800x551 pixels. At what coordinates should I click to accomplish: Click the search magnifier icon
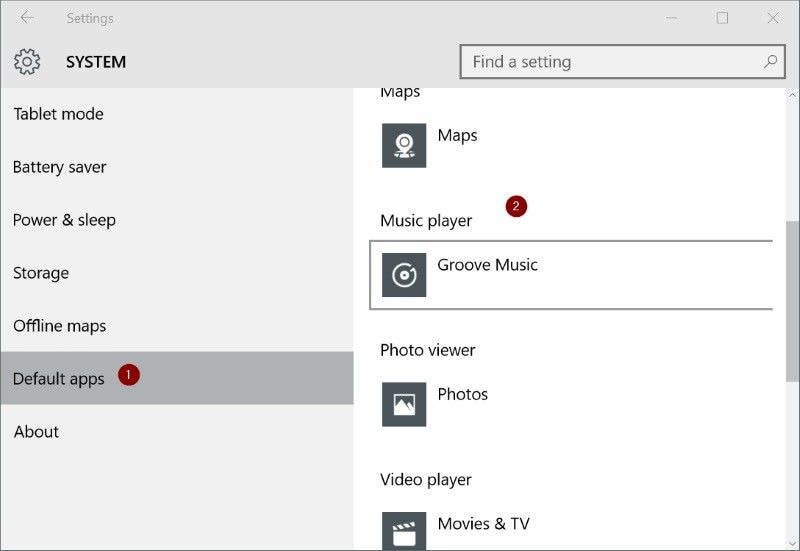coord(770,62)
